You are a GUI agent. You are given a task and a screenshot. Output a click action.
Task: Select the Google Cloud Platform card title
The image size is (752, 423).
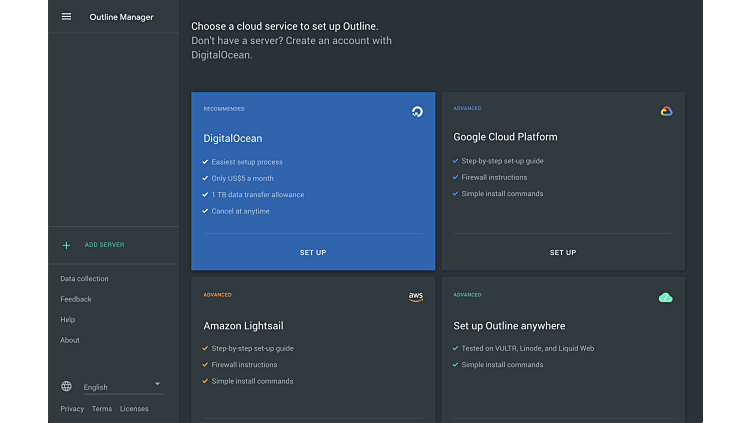(x=505, y=137)
